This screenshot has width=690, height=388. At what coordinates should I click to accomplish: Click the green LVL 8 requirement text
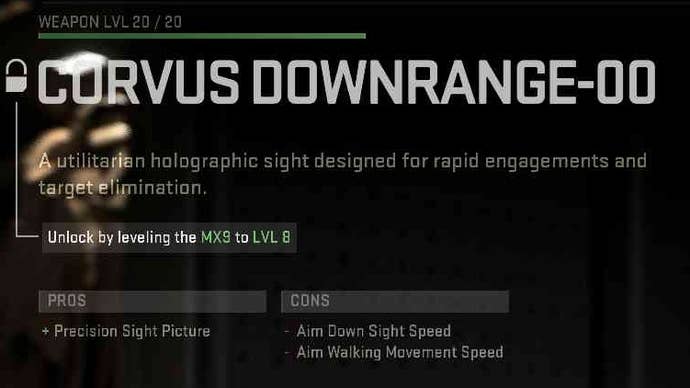tap(272, 238)
